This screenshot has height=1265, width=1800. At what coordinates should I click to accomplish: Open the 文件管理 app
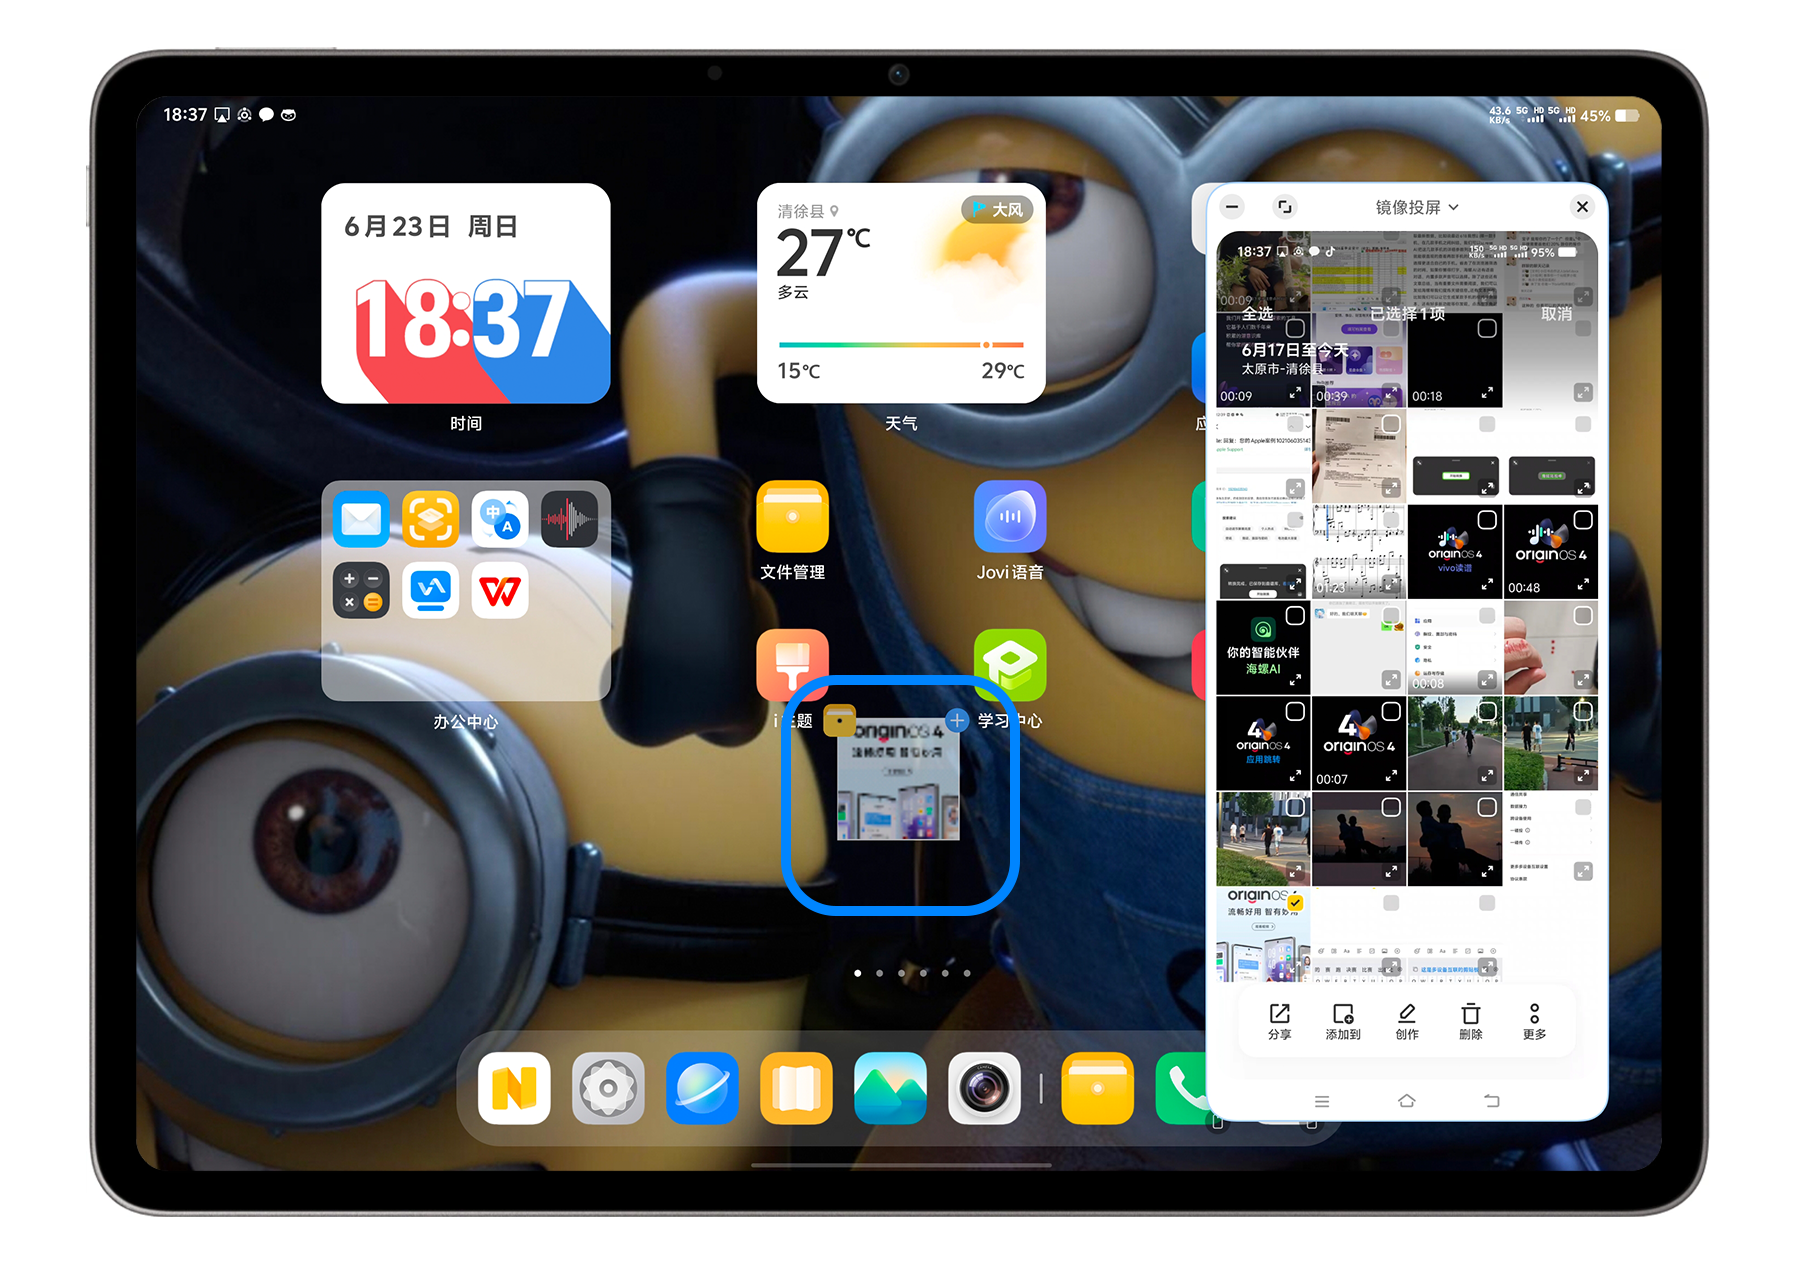pyautogui.click(x=793, y=517)
